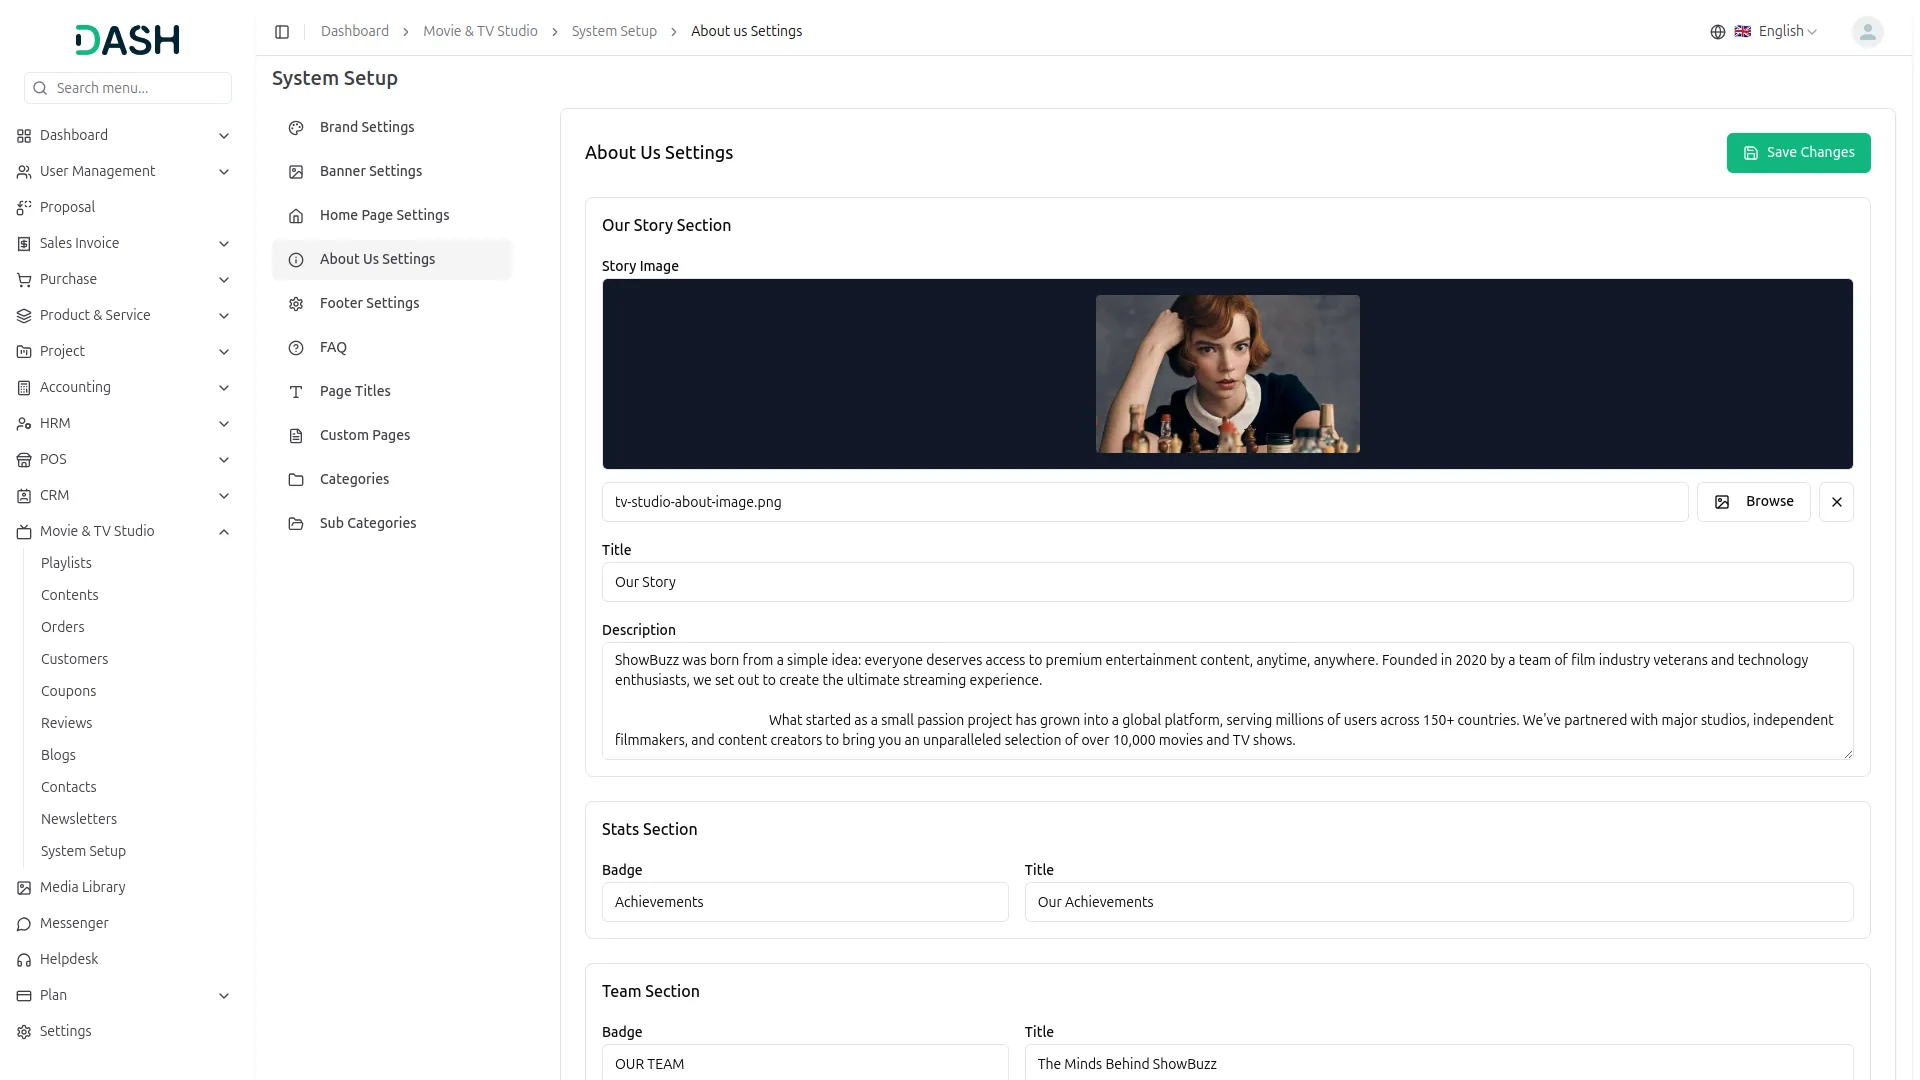Viewport: 1920px width, 1080px height.
Task: Click the Save Changes button
Action: coord(1798,152)
